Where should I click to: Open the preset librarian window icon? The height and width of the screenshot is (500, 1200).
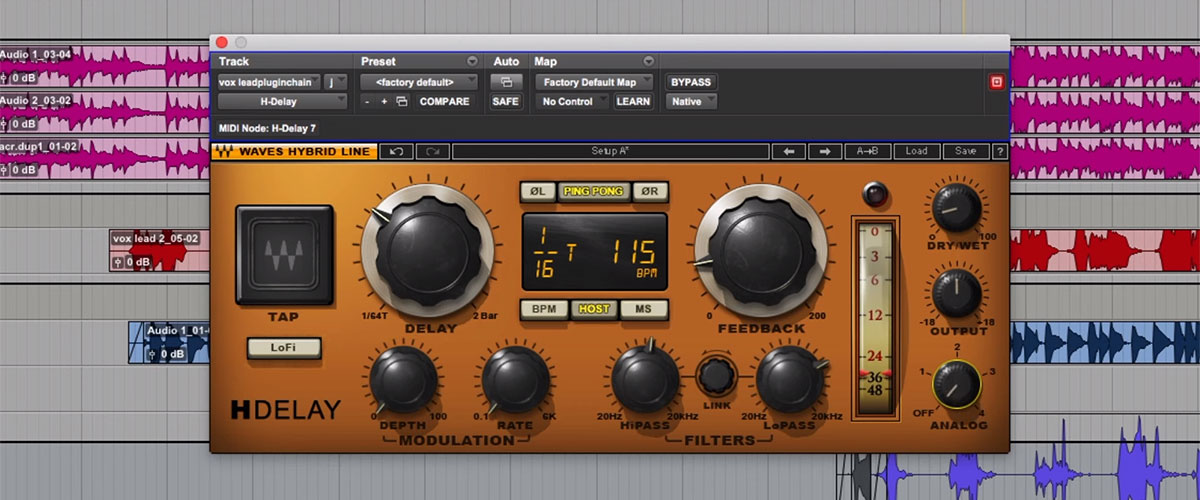402,101
